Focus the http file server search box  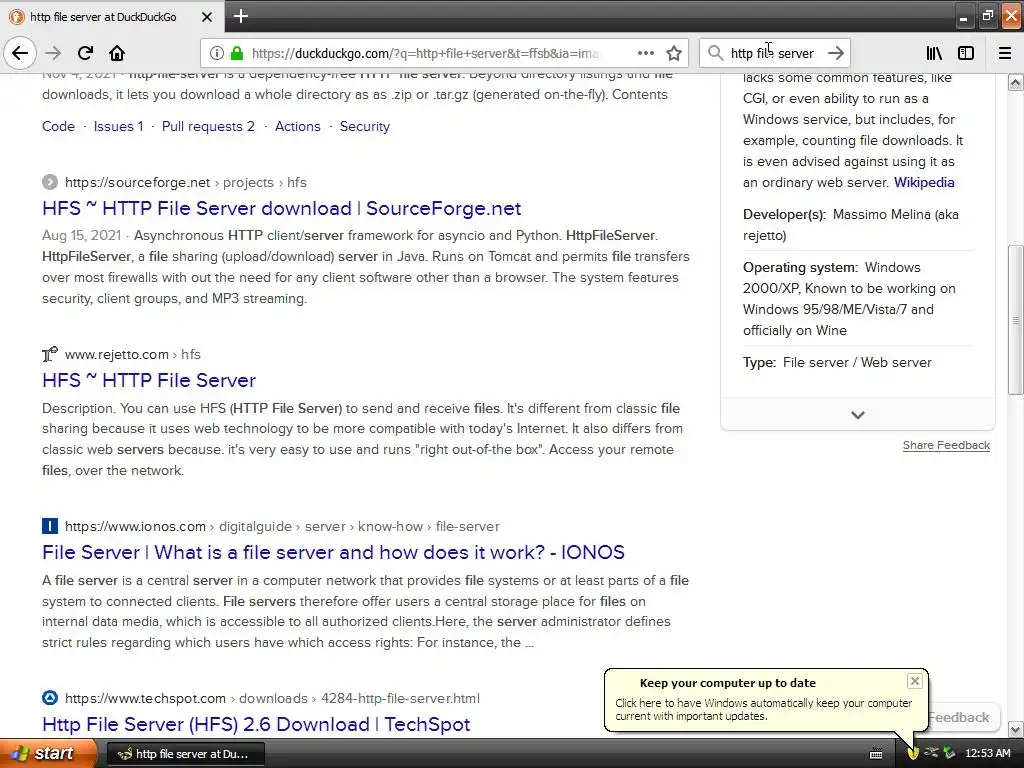(775, 53)
